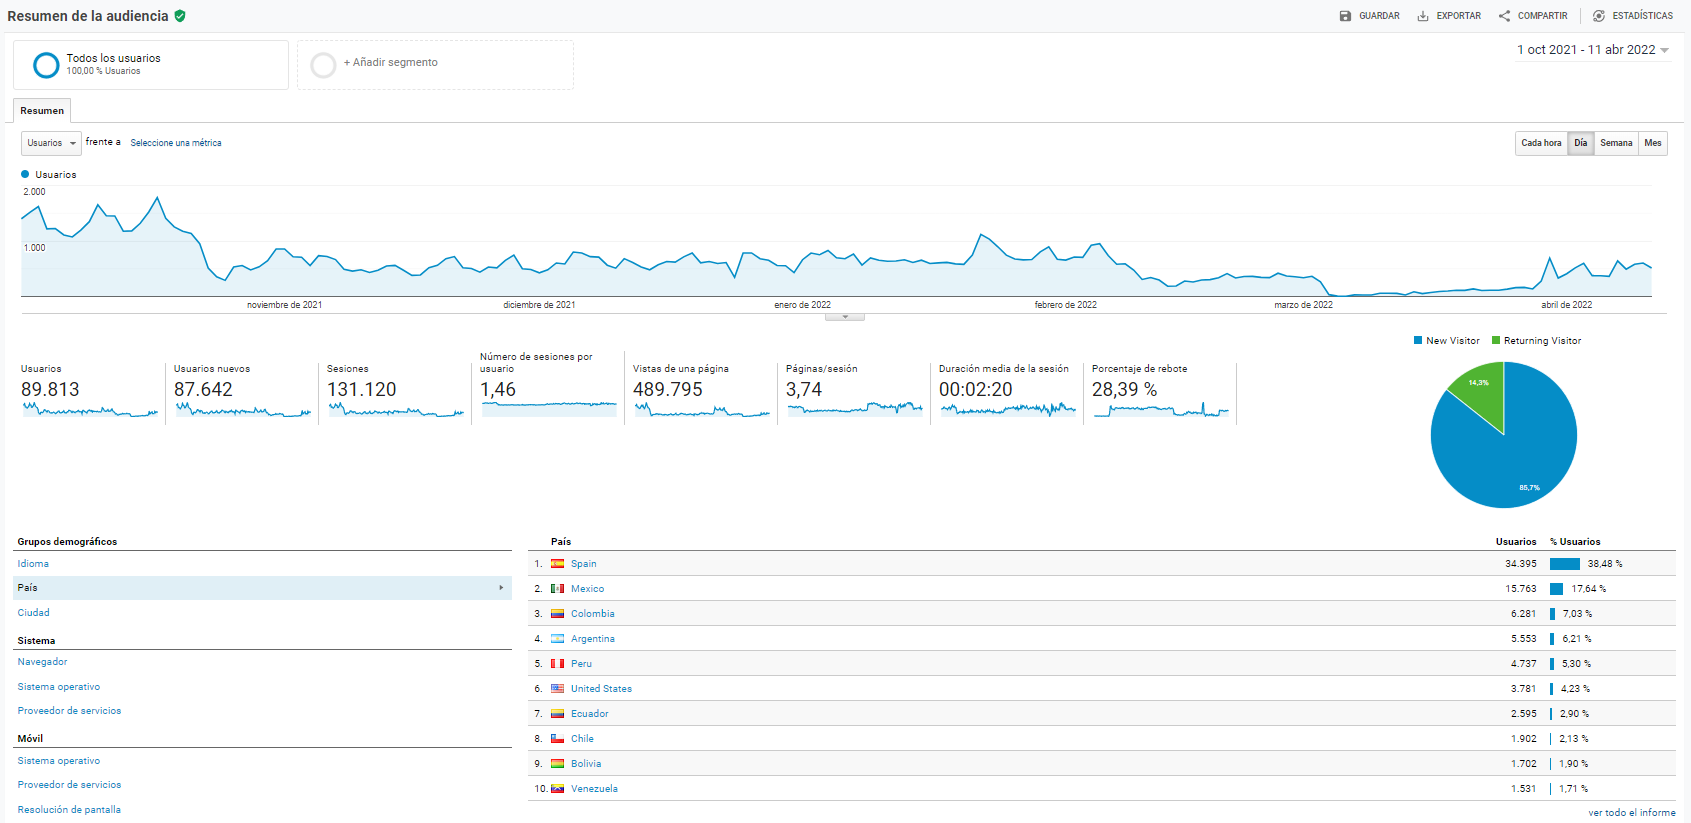Click the Guardar save icon
Viewport: 1691px width, 823px height.
[1345, 16]
